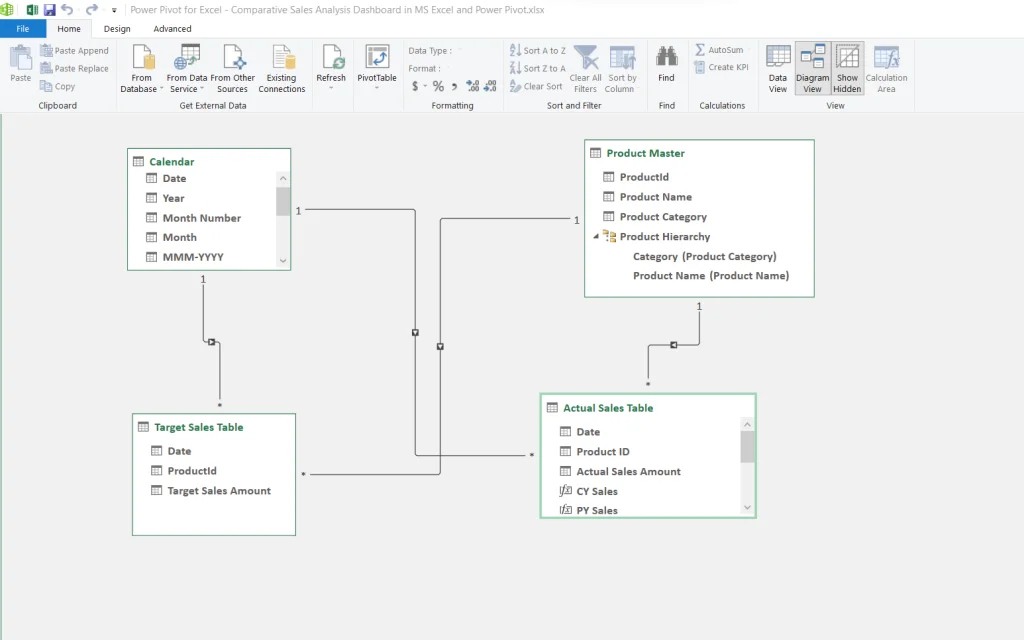Click Create KPI
Screen dimensions: 1024x640
point(722,67)
